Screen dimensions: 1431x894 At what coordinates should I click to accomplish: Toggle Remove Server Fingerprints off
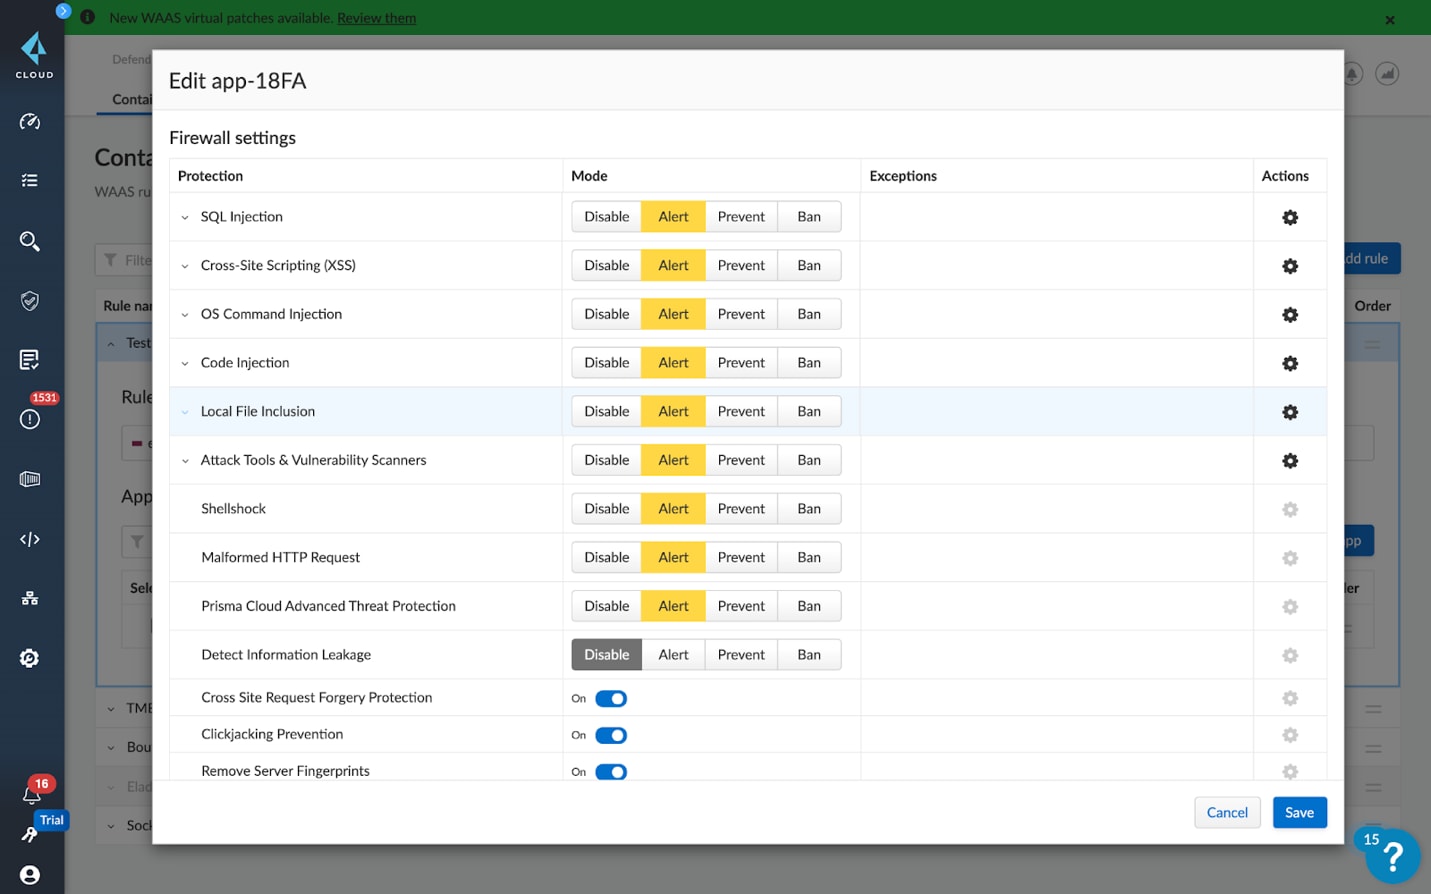[611, 771]
